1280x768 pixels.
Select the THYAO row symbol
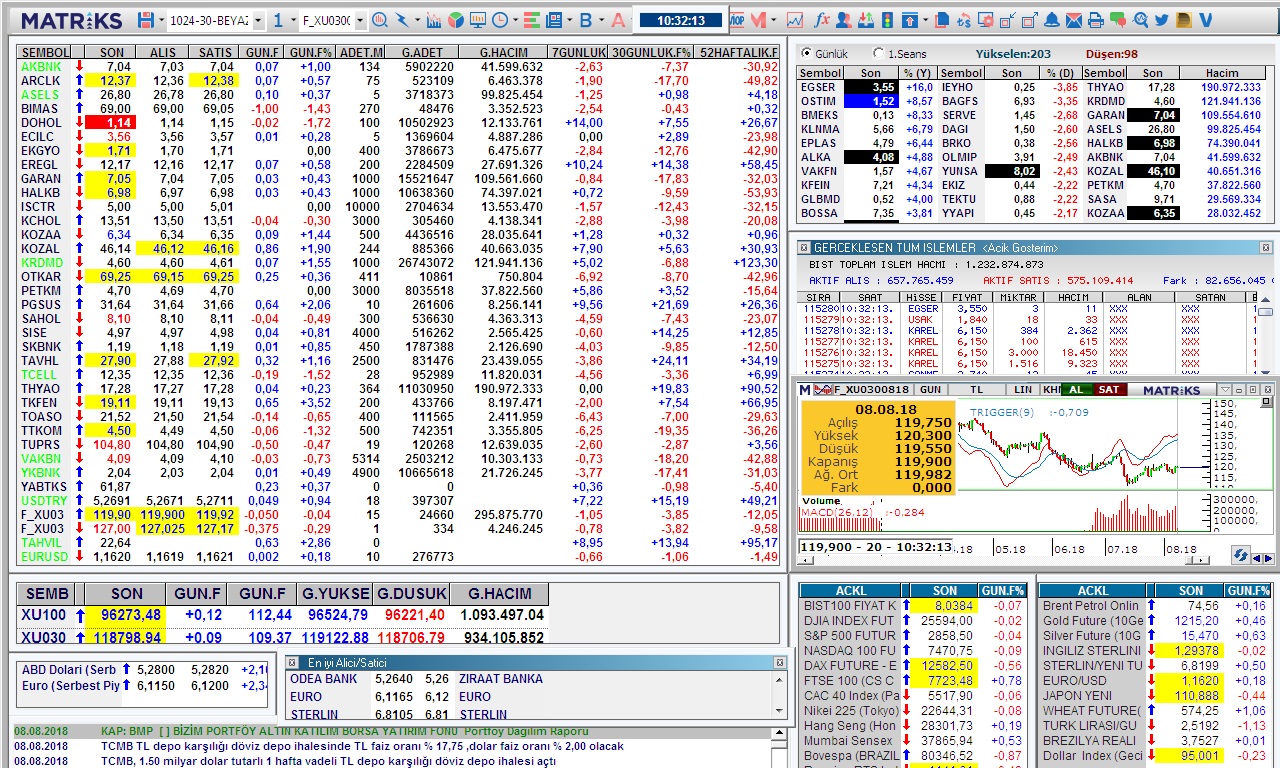coord(40,388)
